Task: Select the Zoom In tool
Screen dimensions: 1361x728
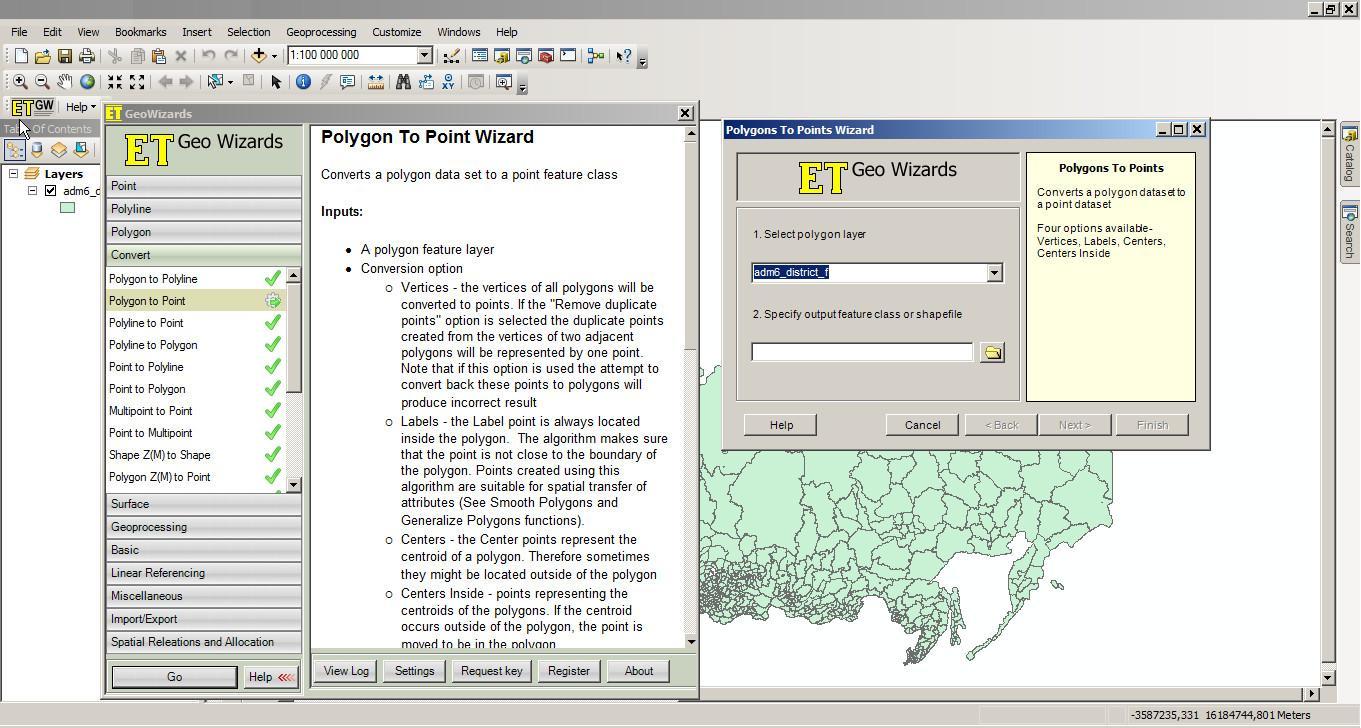Action: pos(20,82)
